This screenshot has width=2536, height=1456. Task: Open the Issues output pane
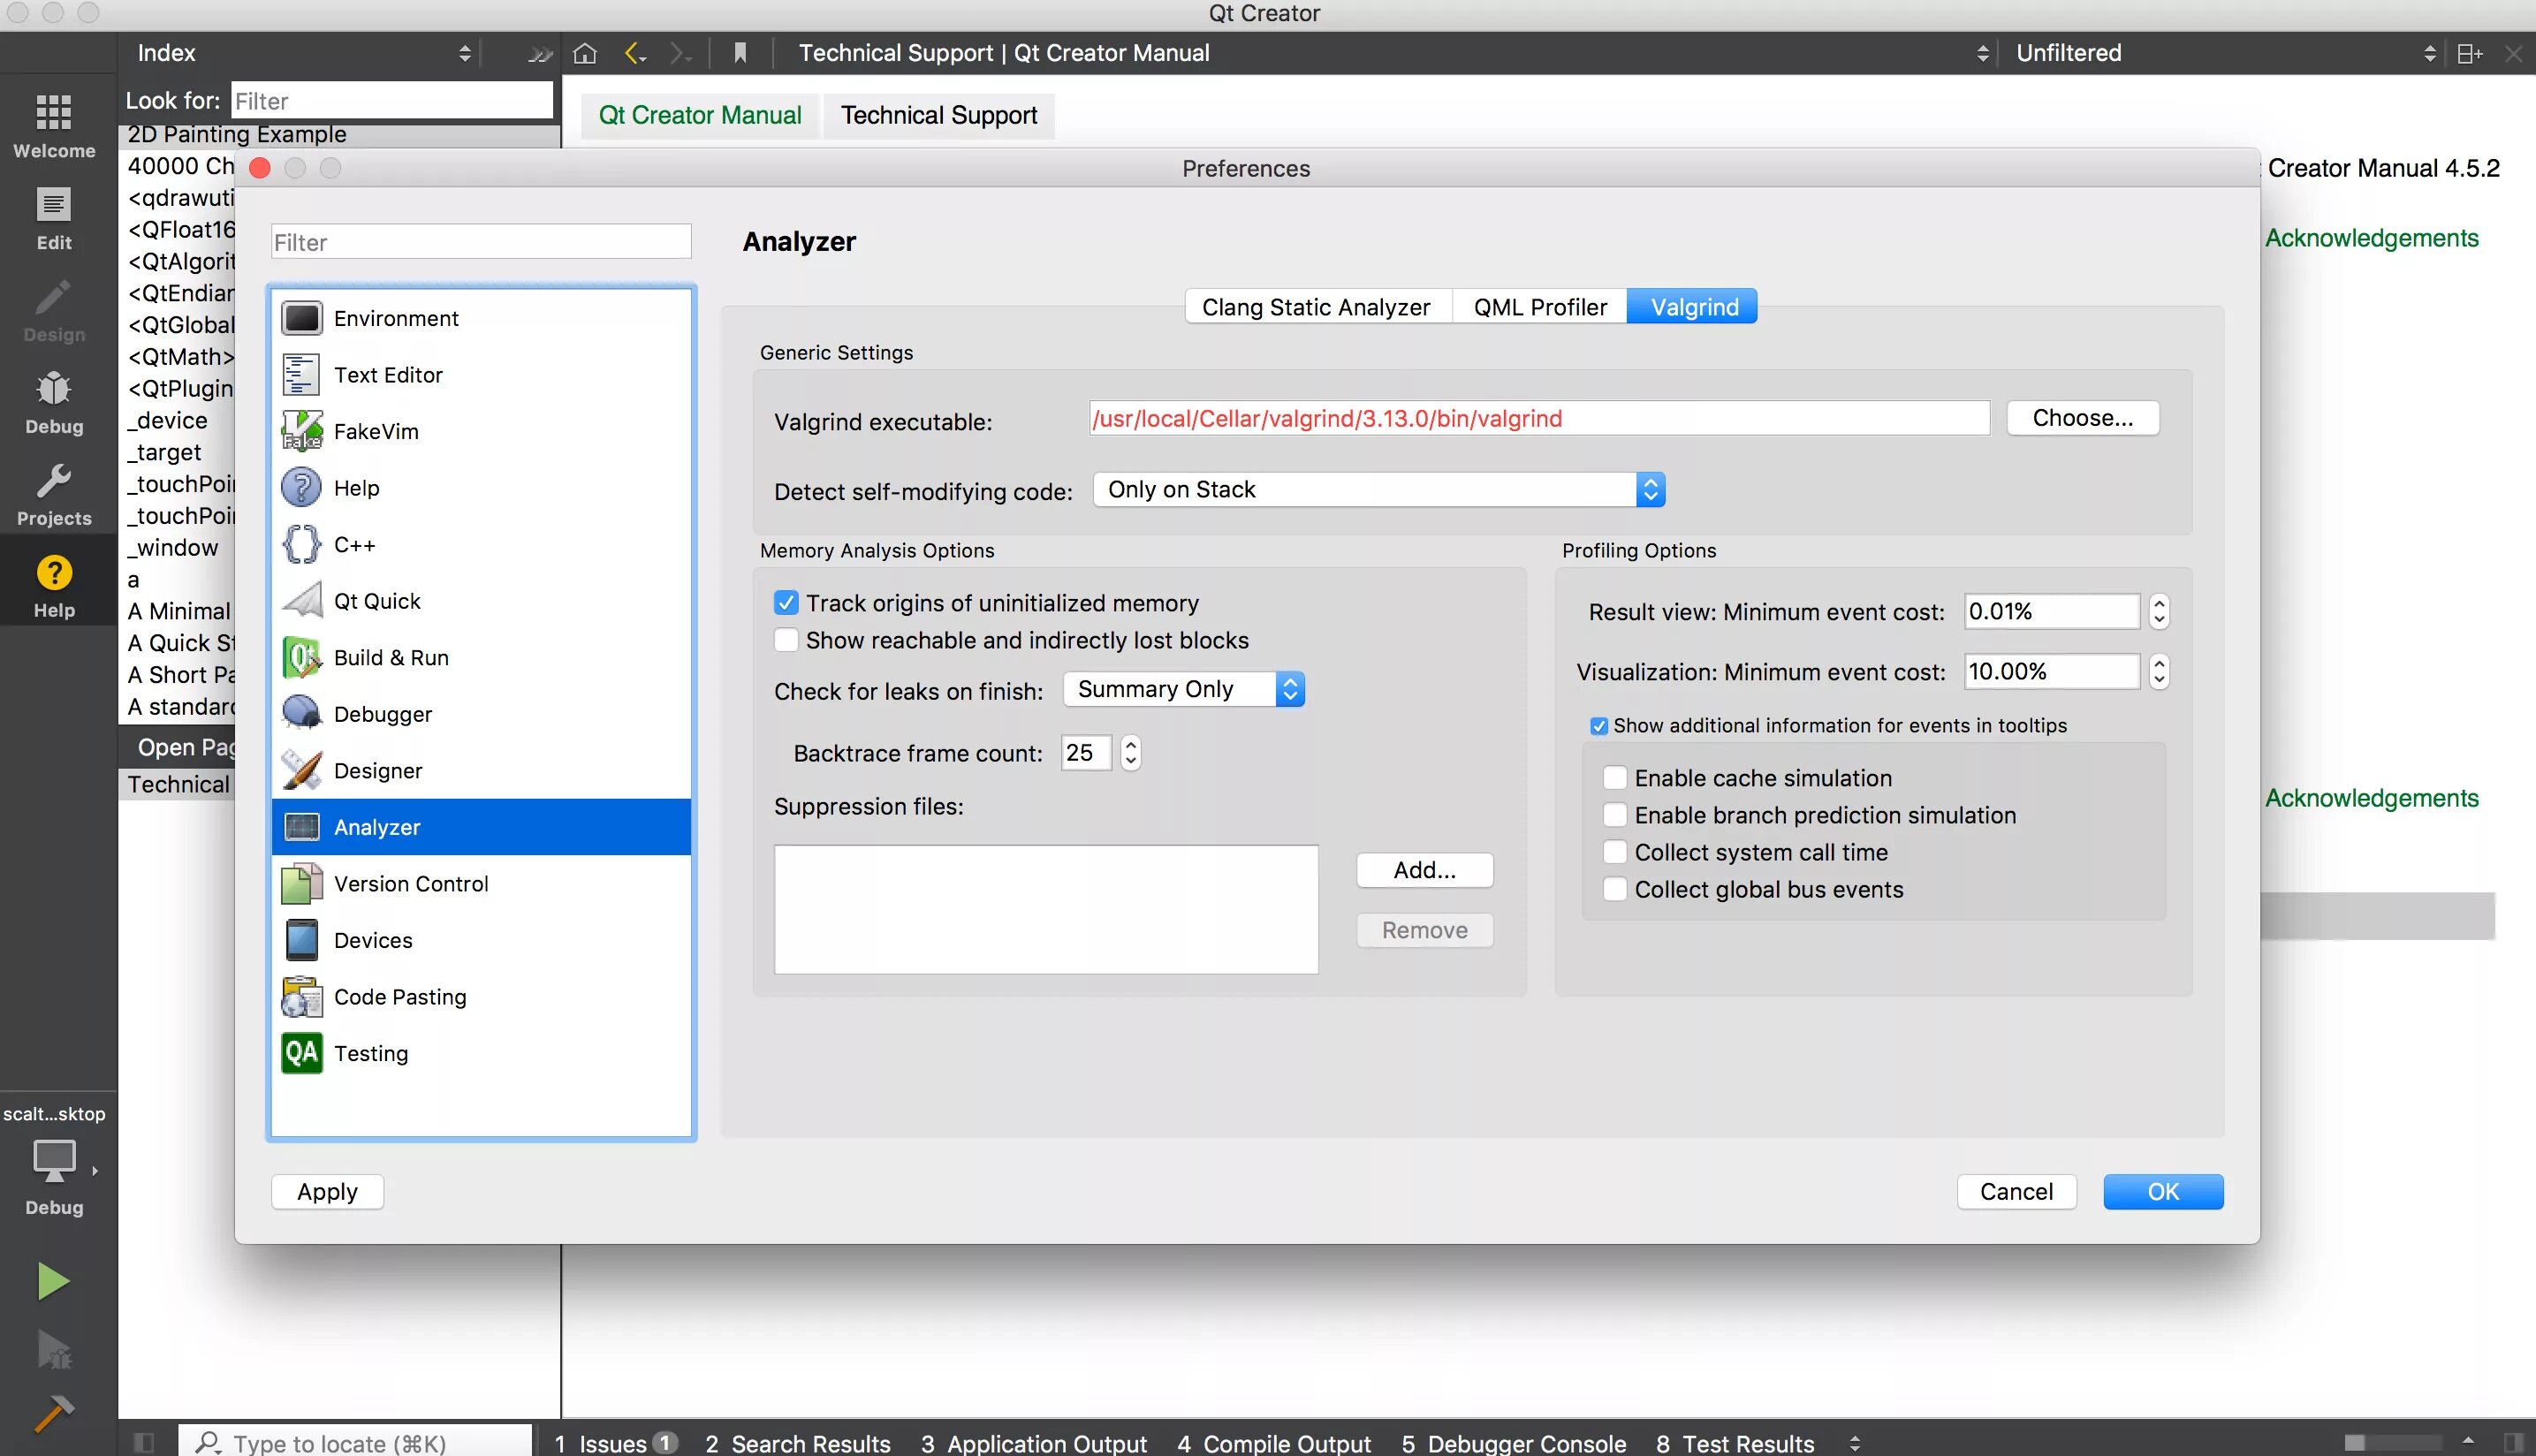(x=616, y=1443)
